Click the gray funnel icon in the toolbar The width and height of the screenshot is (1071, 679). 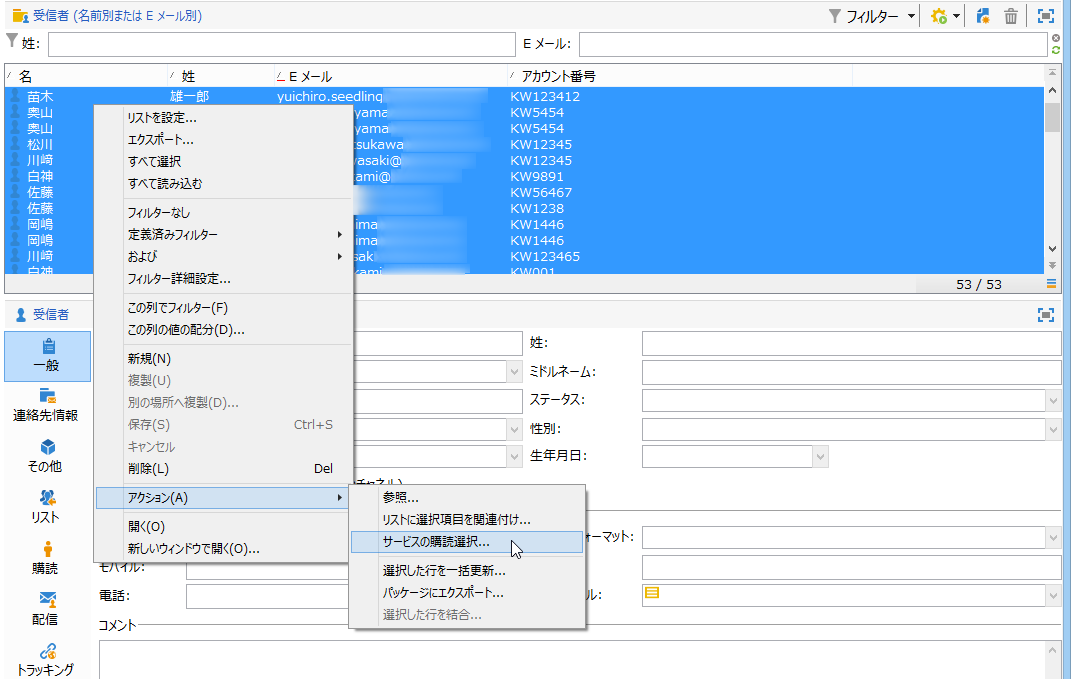pyautogui.click(x=835, y=16)
